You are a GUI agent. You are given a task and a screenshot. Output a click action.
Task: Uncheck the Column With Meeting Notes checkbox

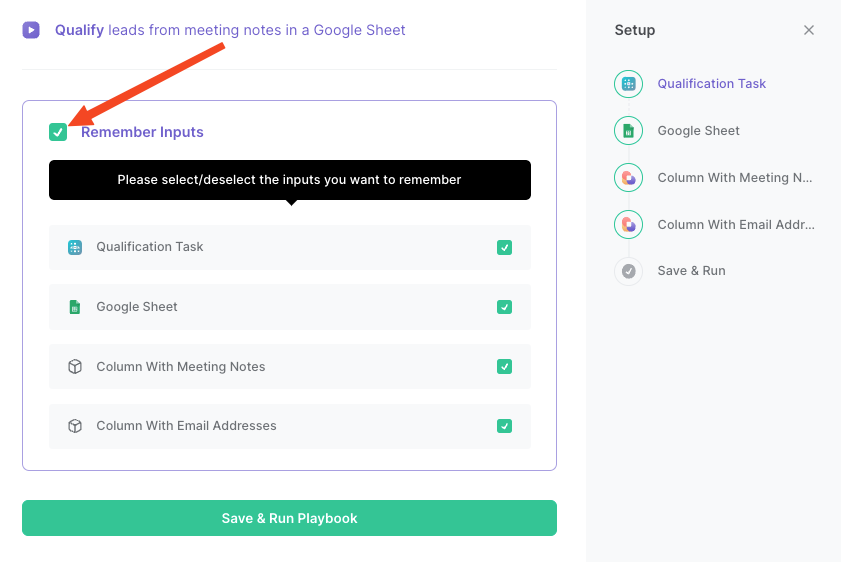(x=504, y=366)
